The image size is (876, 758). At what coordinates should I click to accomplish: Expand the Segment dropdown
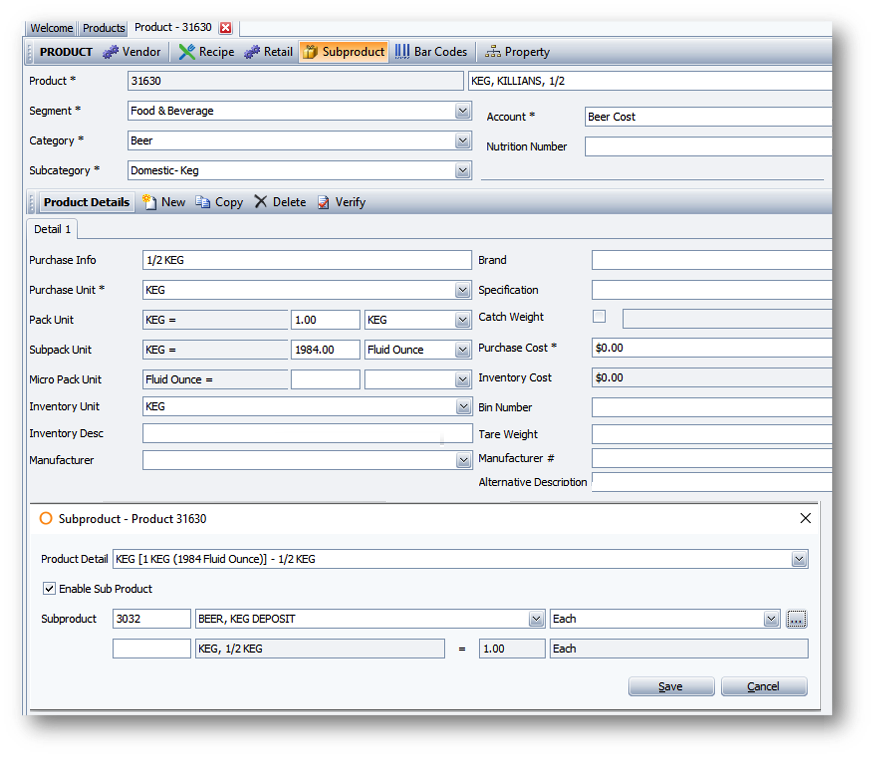[x=463, y=111]
